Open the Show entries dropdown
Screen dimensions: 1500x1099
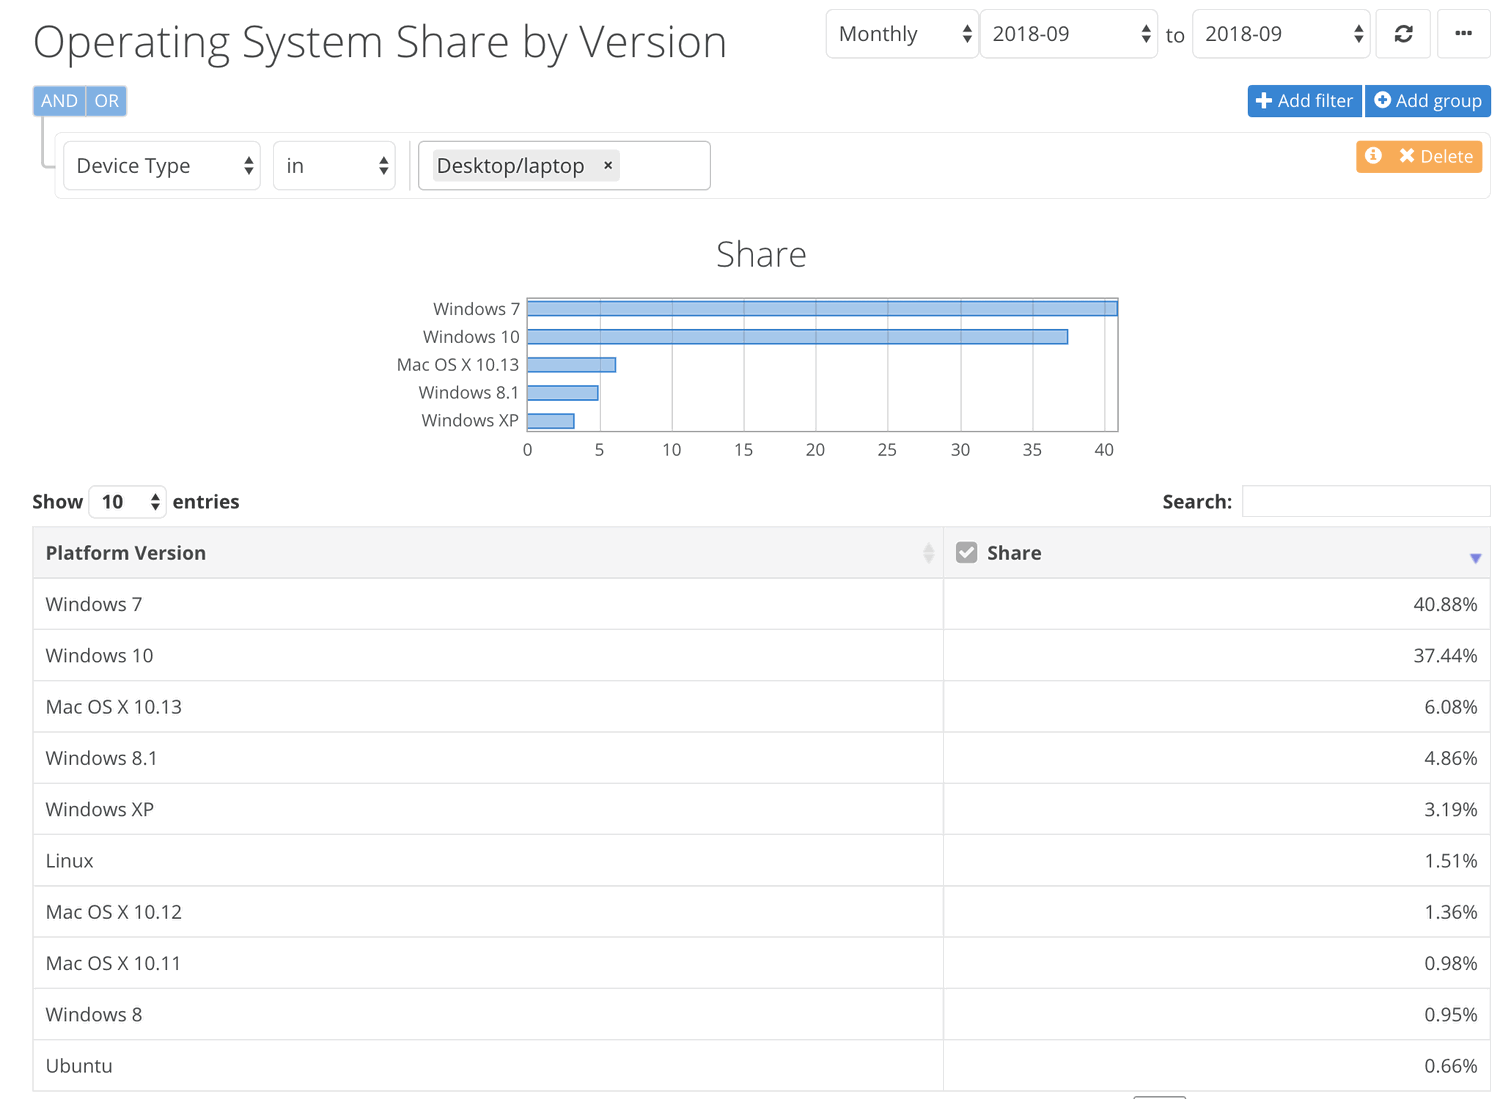(126, 501)
